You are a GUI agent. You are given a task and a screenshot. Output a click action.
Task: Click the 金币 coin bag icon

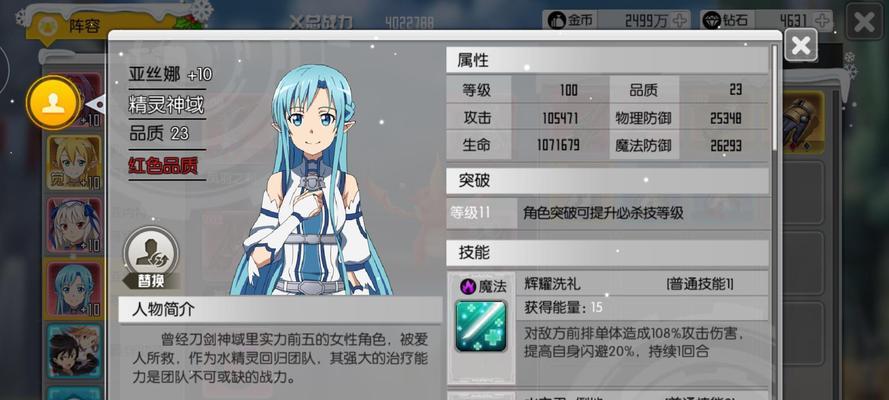(557, 20)
